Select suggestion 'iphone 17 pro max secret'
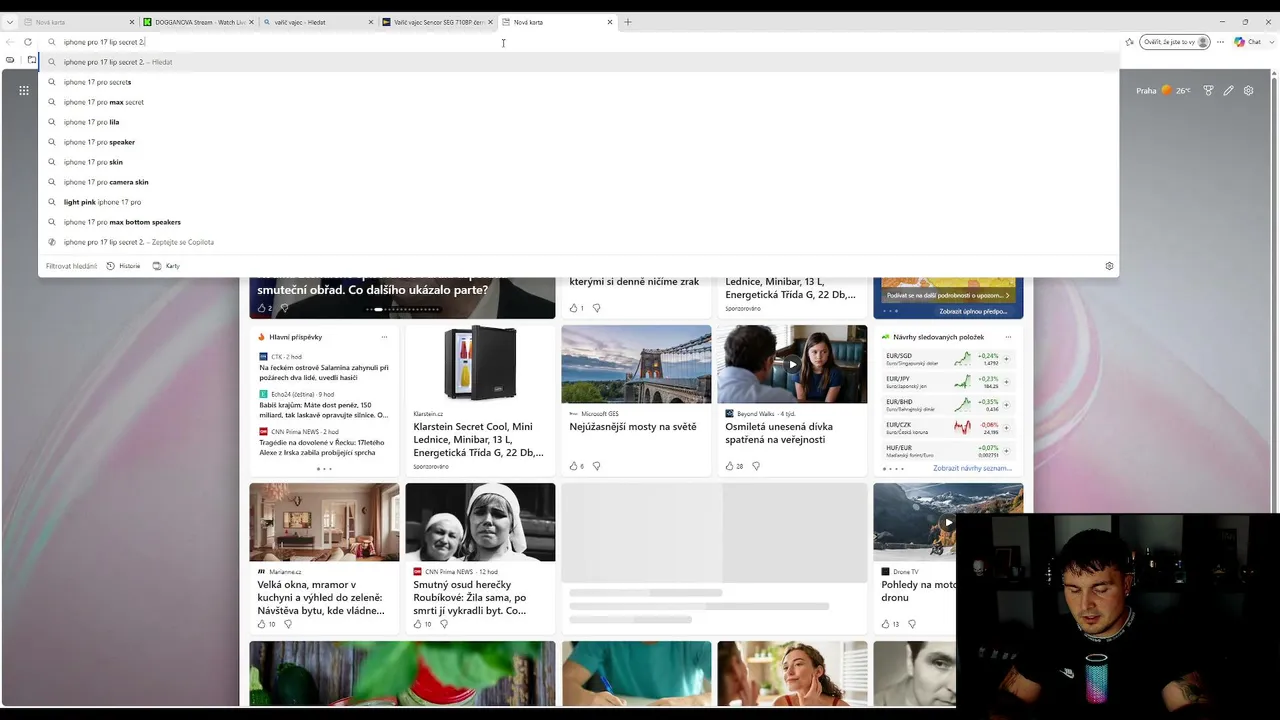The width and height of the screenshot is (1280, 720). pyautogui.click(x=579, y=102)
